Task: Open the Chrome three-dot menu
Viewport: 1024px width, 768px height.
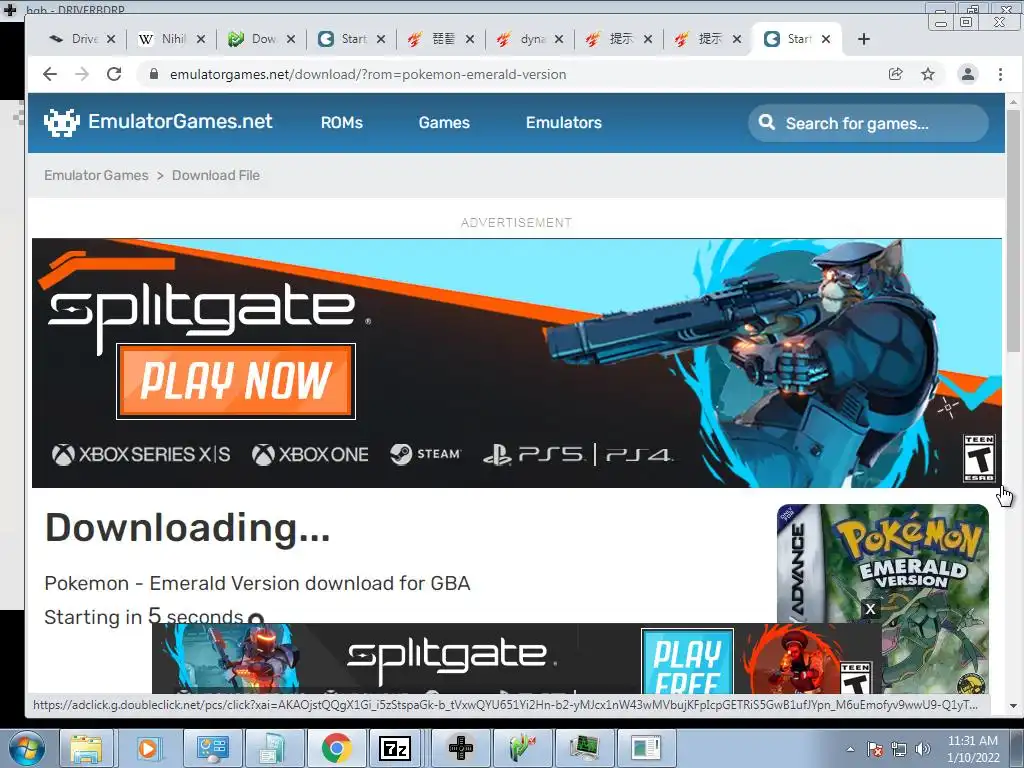Action: point(1000,74)
